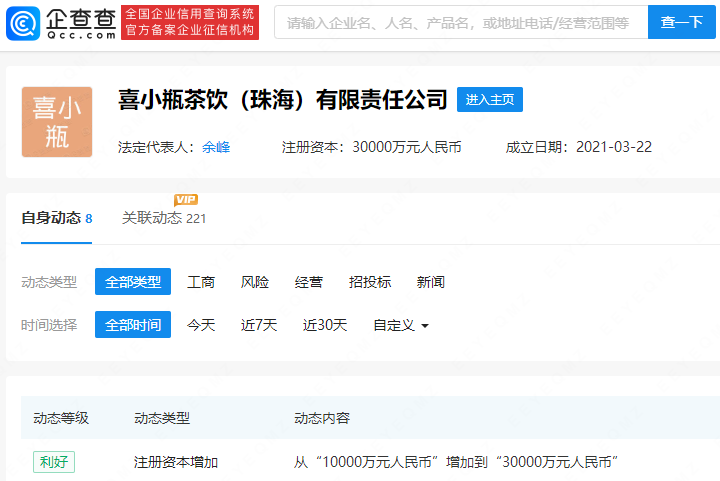Choose 近7天 time range
This screenshot has width=720, height=481.
(259, 325)
